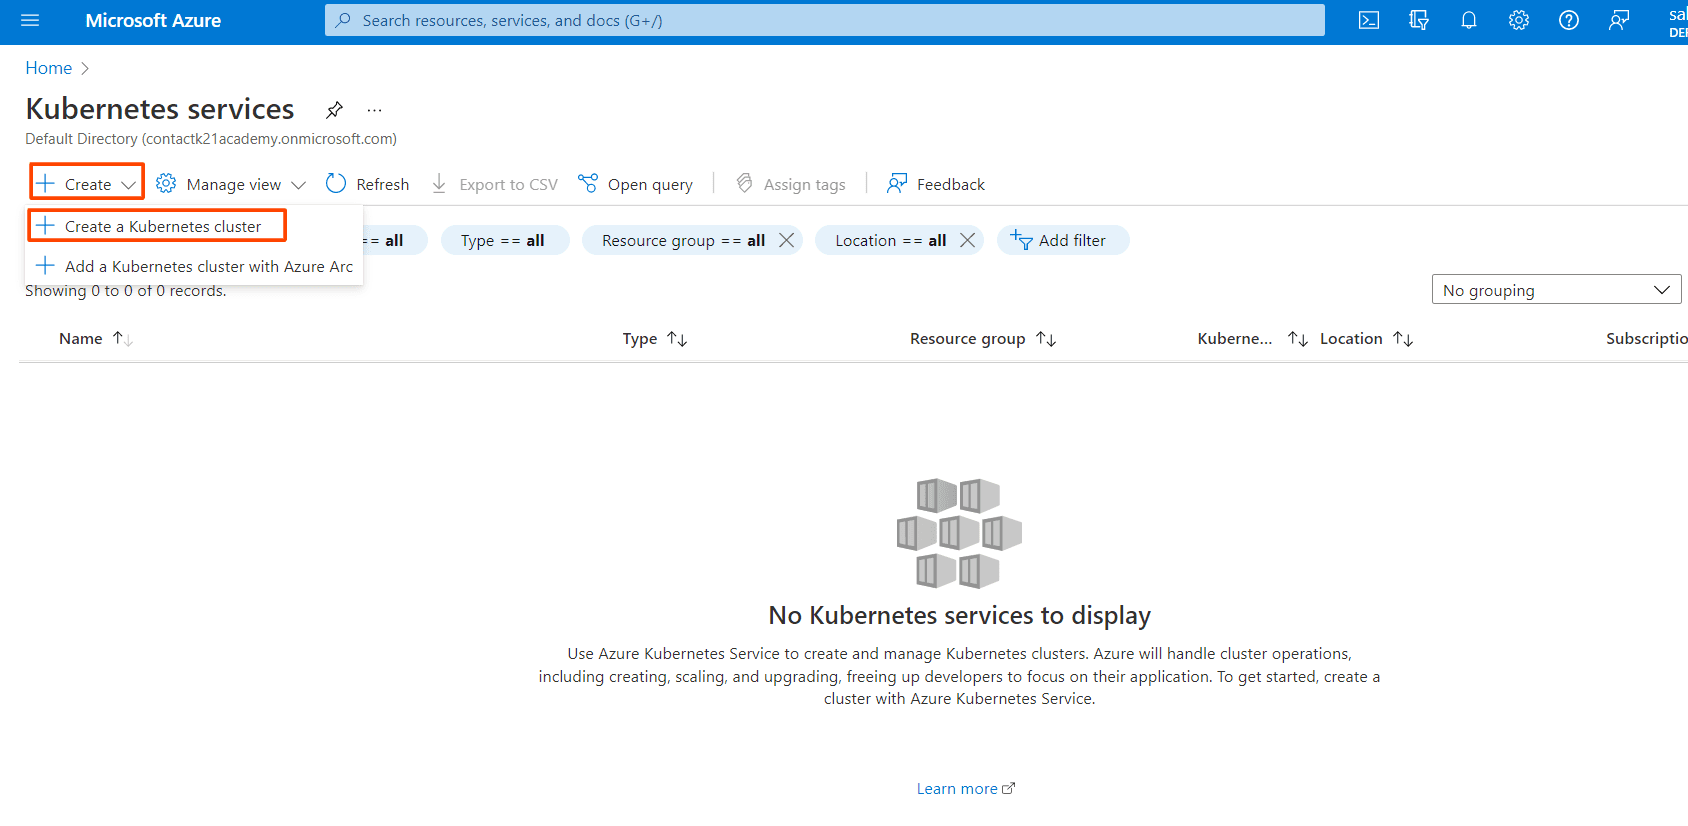This screenshot has height=826, width=1688.
Task: Refresh the Kubernetes services list
Action: 368,184
